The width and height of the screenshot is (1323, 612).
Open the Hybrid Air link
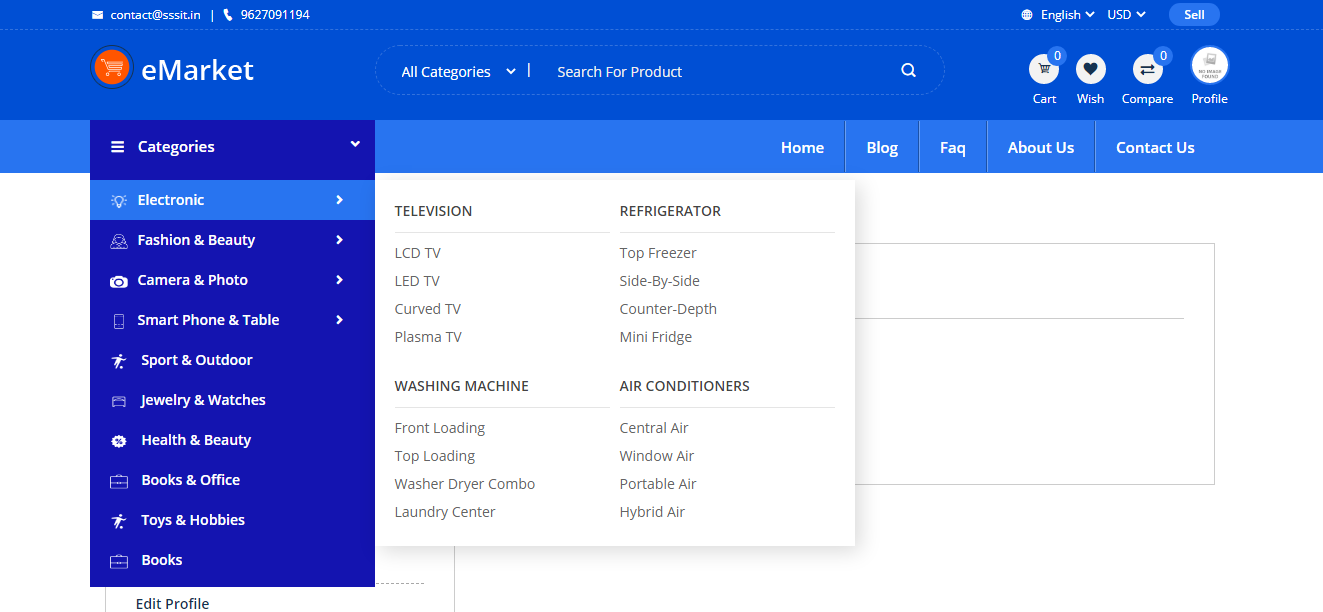point(652,512)
